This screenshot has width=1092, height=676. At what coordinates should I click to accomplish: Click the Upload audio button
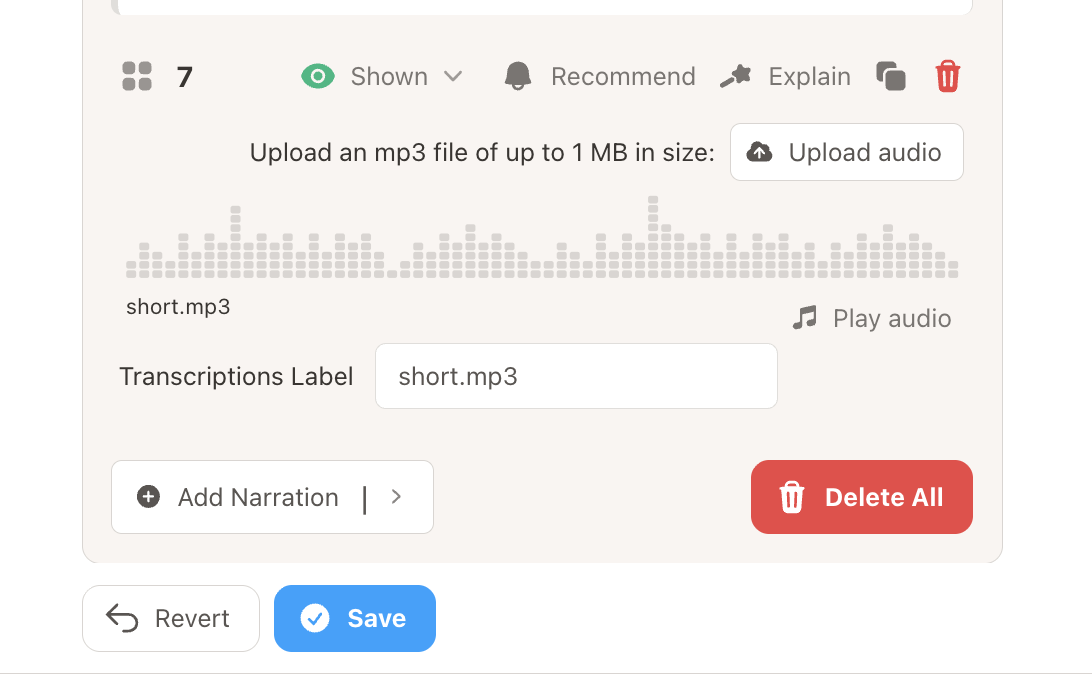(846, 152)
